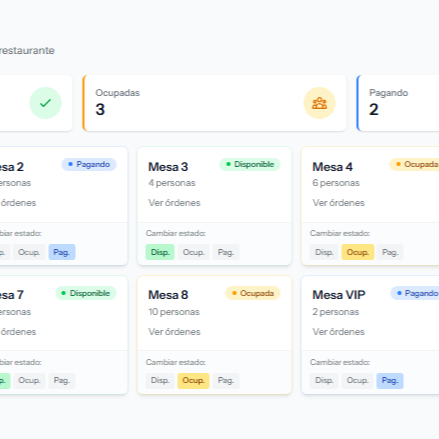Set Mesa 2 to Pag.
This screenshot has height=439, width=439.
tap(62, 252)
